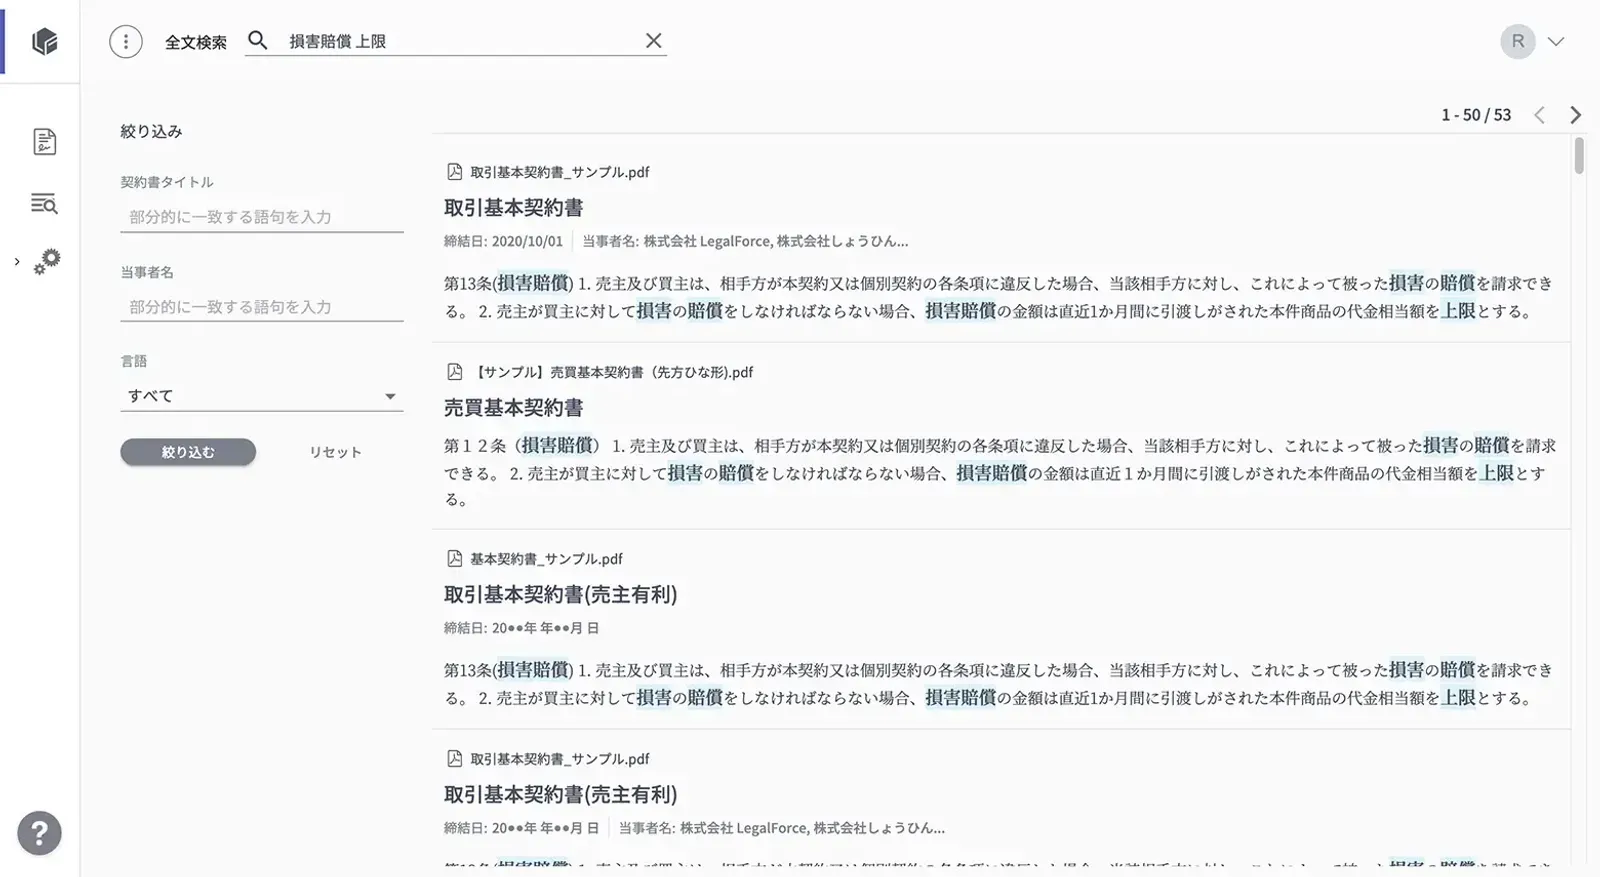Open the list search sidebar icon
1600x877 pixels.
[44, 204]
